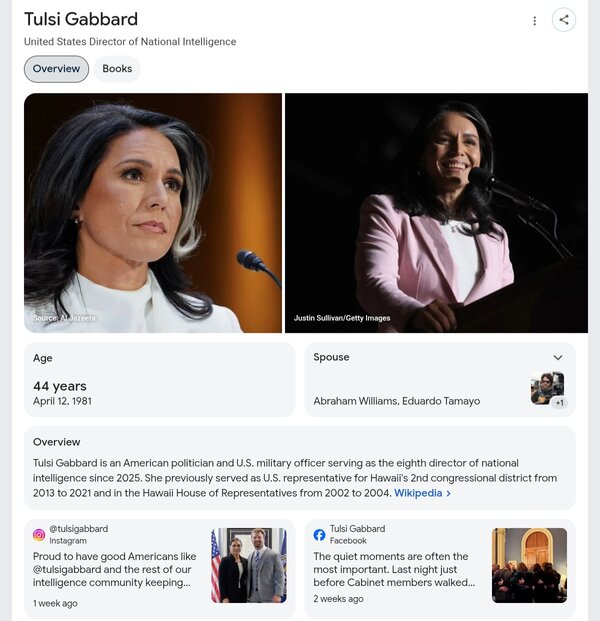Open the three-dot more options menu
The width and height of the screenshot is (600, 621).
[x=535, y=21]
